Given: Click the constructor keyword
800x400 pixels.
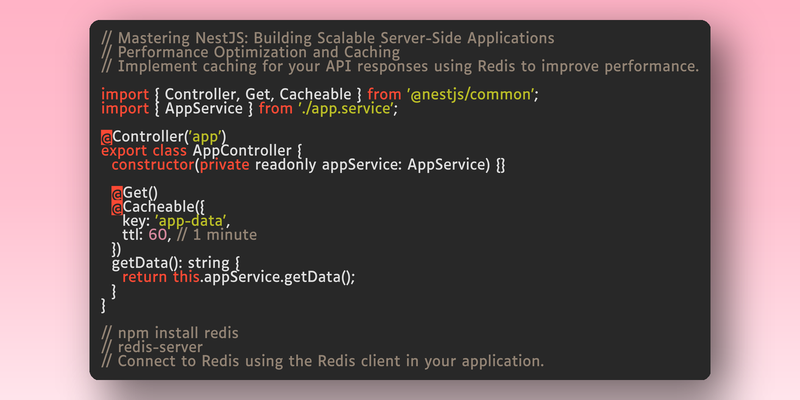Looking at the screenshot, I should [x=153, y=165].
